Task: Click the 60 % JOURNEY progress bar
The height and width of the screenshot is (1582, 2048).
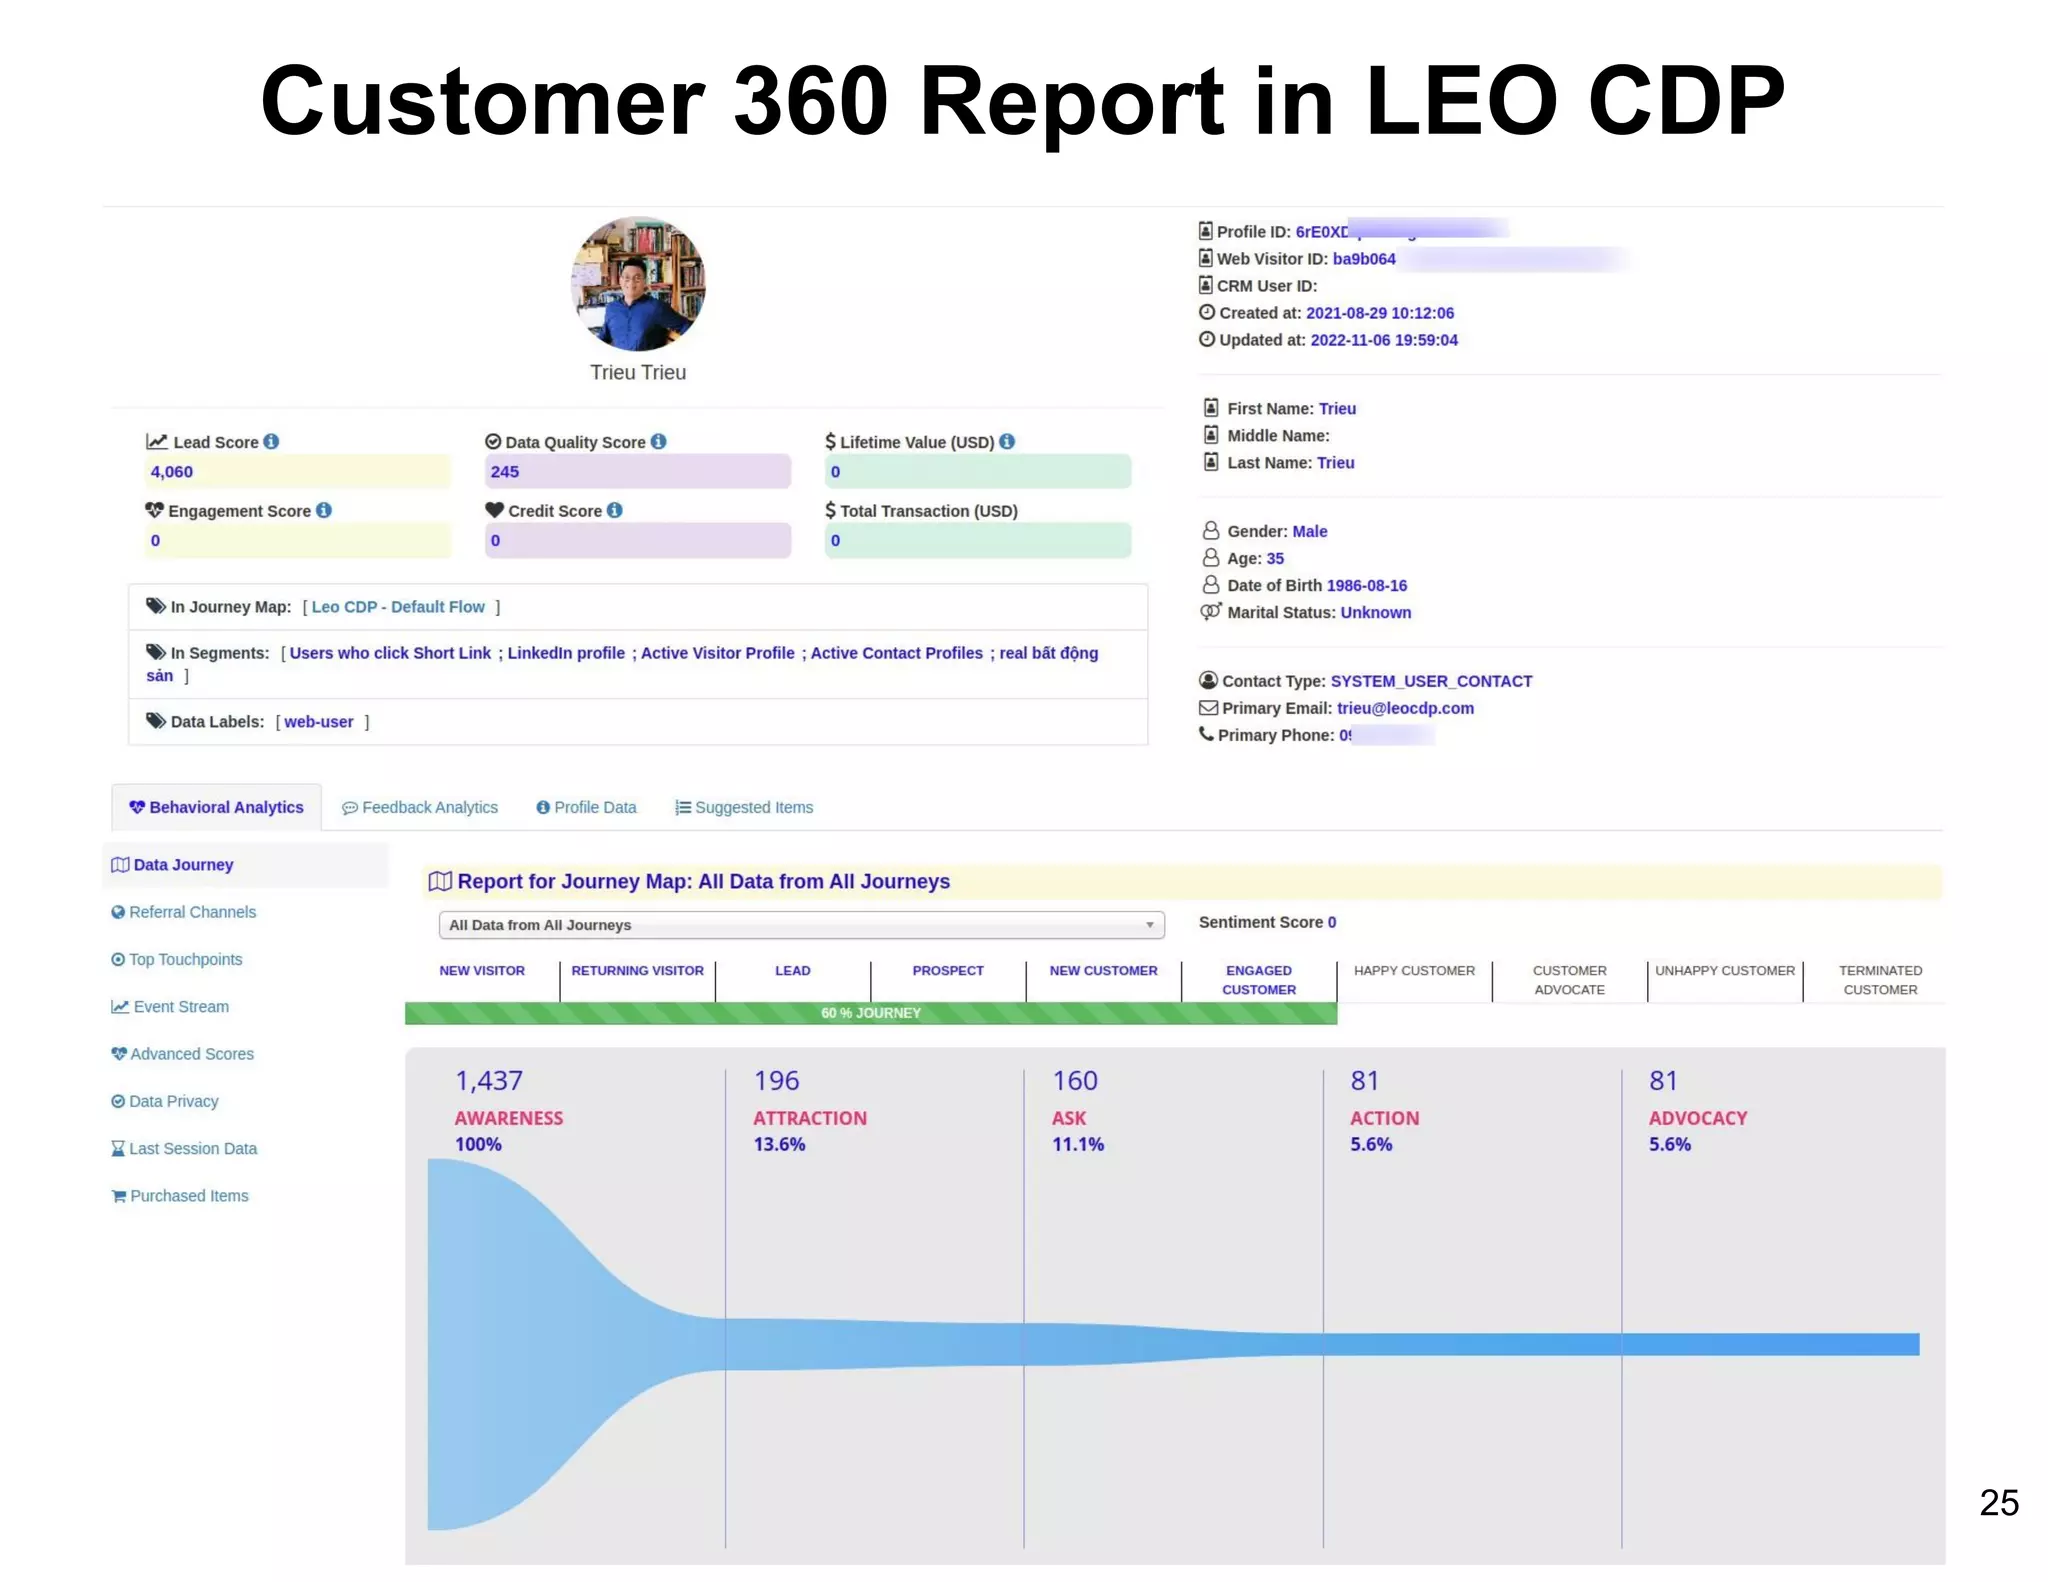Action: tap(871, 1013)
